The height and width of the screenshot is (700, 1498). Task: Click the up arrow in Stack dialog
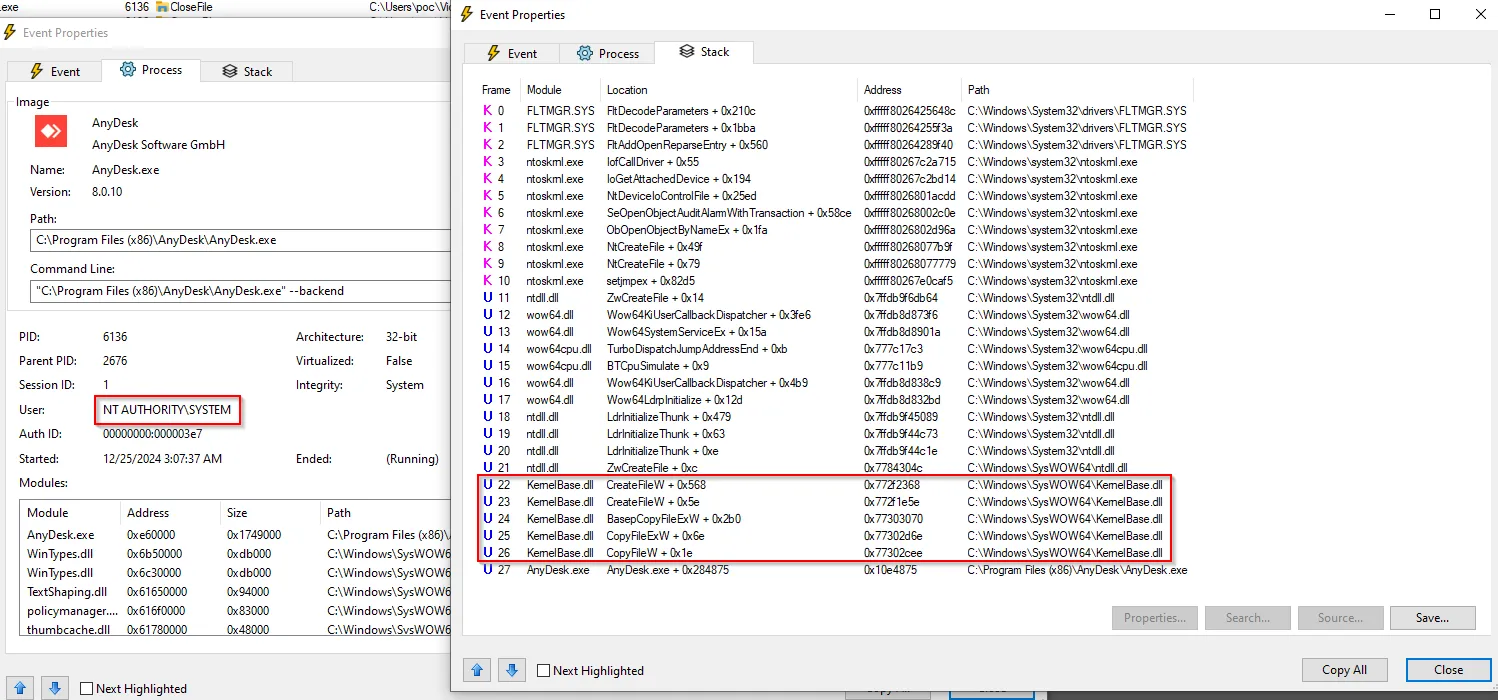[477, 670]
